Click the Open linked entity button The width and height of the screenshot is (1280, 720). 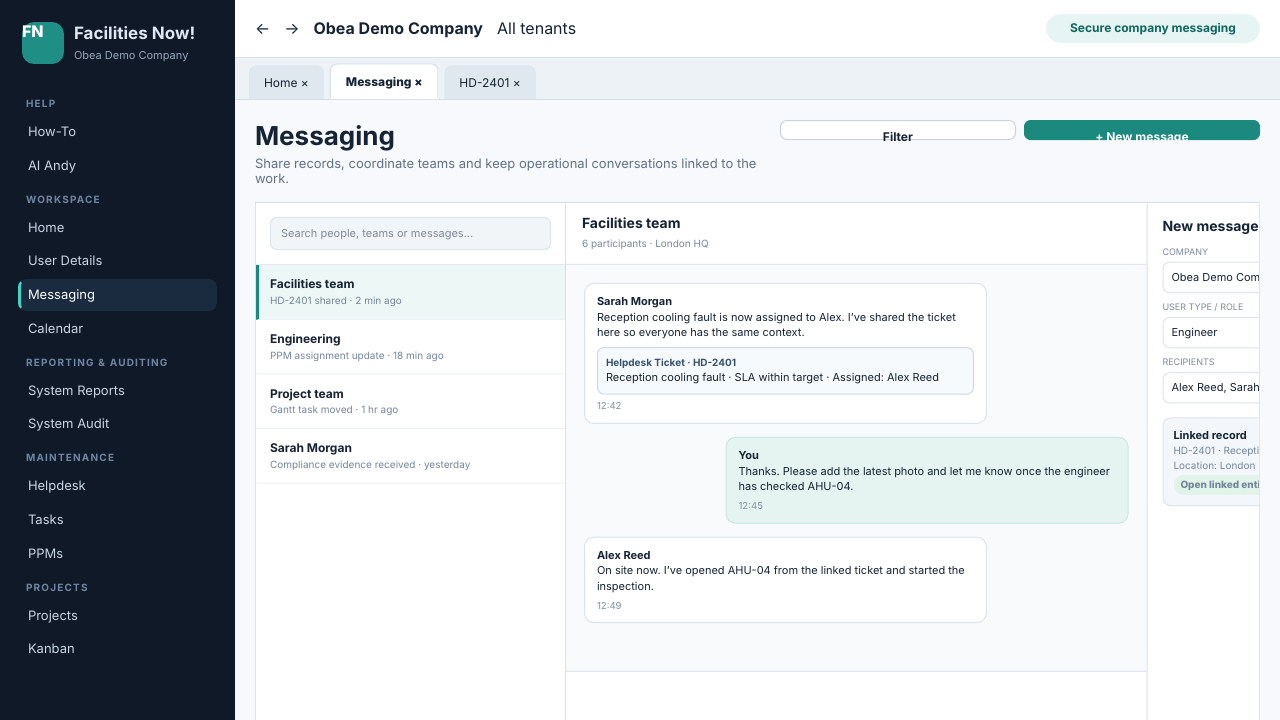pos(1217,485)
